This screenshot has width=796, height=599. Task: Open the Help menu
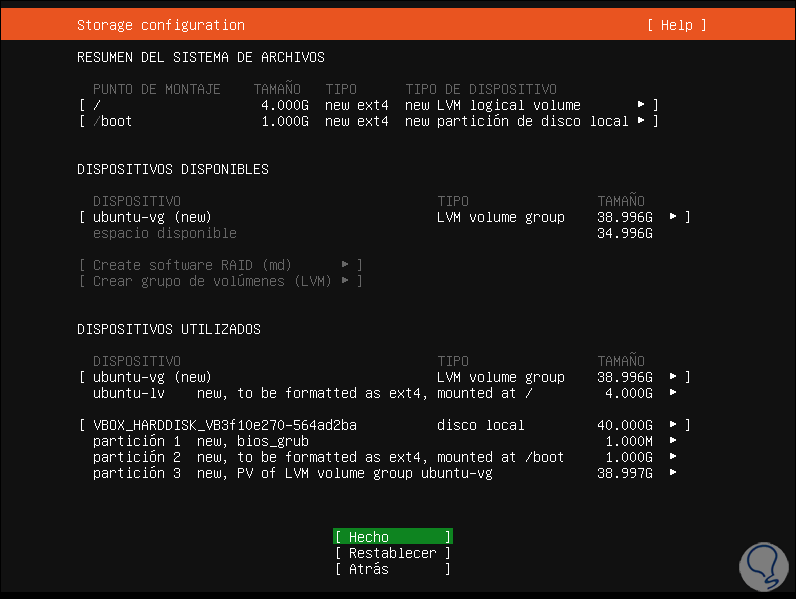tap(676, 25)
